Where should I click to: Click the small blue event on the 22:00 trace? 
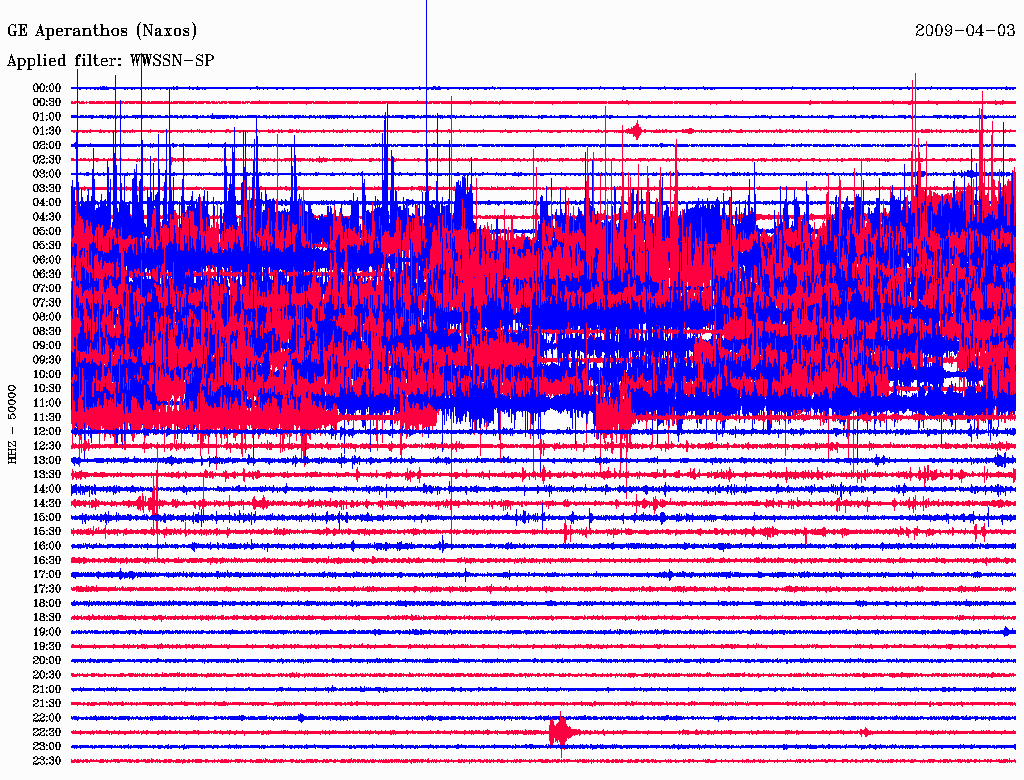[302, 718]
